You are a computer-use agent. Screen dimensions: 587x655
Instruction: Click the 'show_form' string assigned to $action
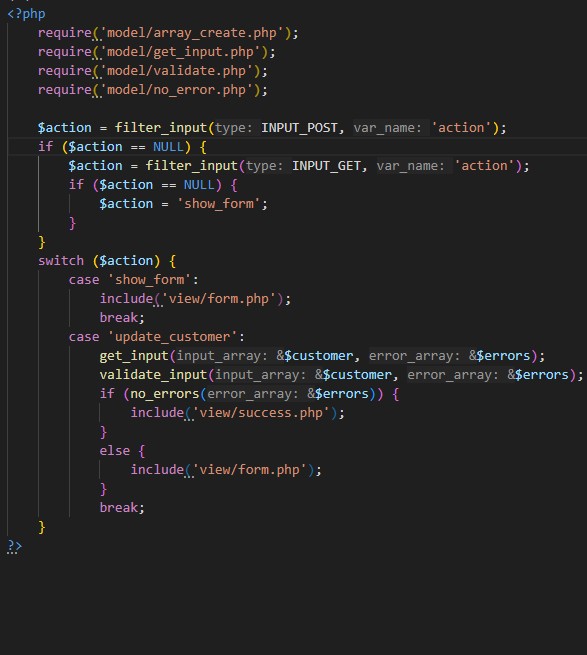pyautogui.click(x=219, y=203)
